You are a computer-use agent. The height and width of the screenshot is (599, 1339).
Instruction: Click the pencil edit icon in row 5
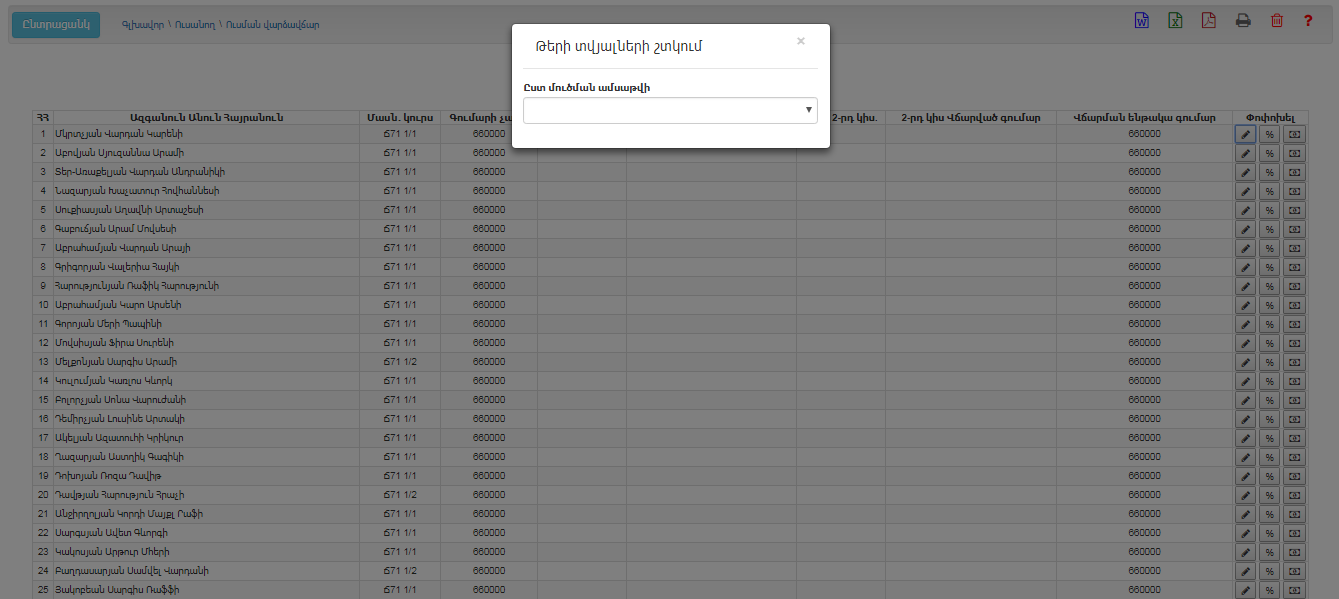click(1245, 210)
